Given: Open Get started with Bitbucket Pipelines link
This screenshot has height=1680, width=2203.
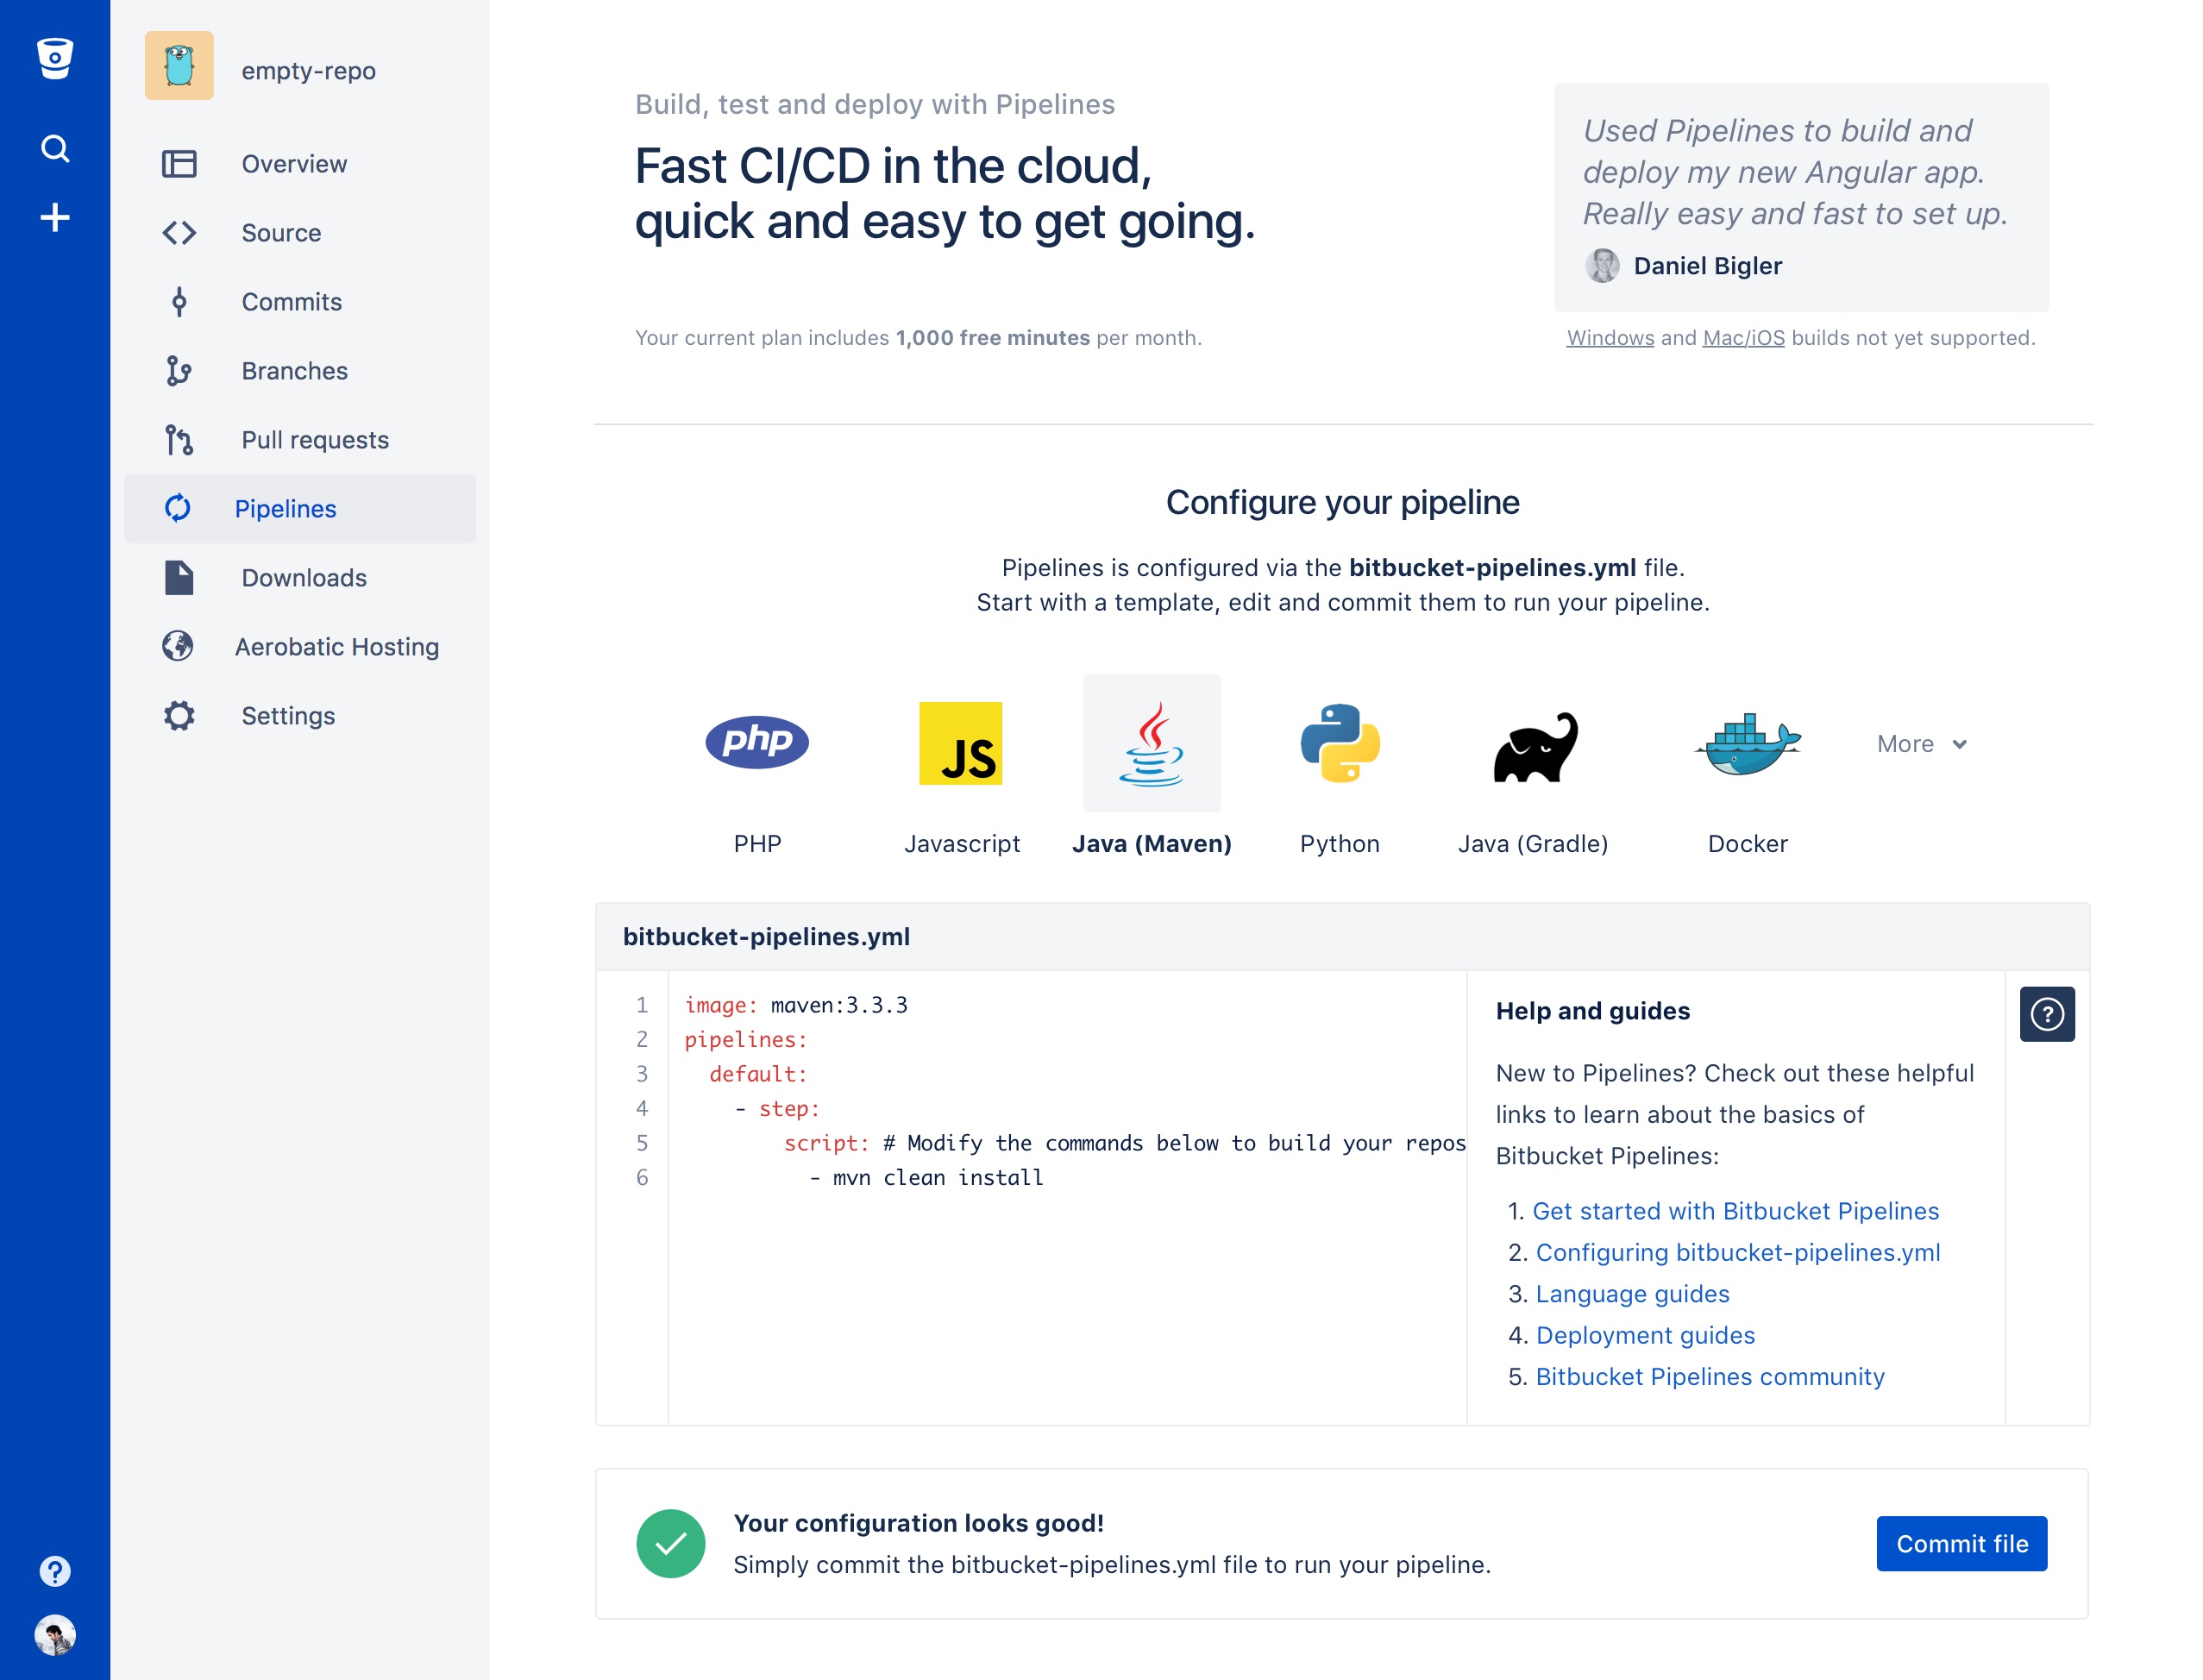Looking at the screenshot, I should point(1735,1211).
